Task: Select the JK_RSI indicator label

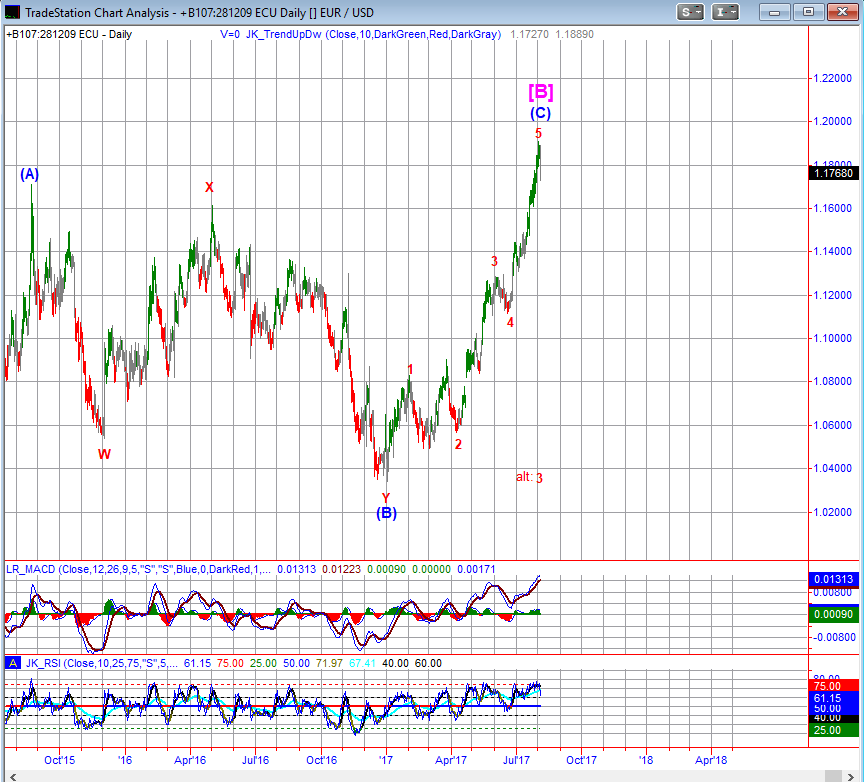Action: pyautogui.click(x=101, y=663)
